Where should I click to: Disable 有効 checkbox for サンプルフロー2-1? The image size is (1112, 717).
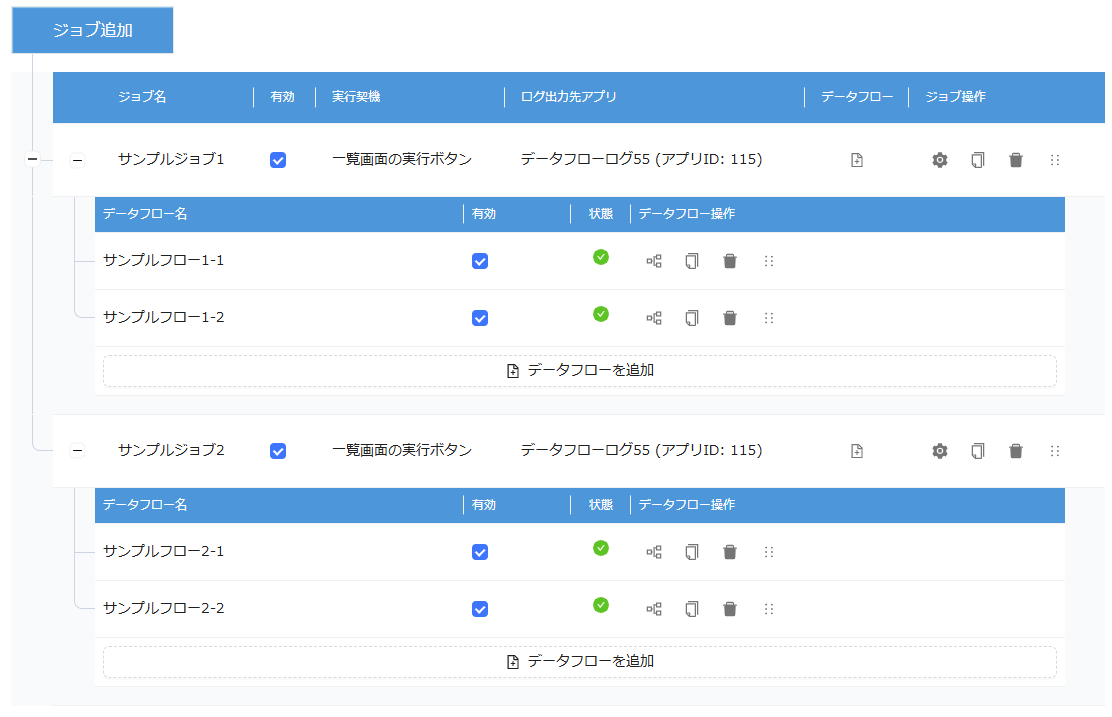pyautogui.click(x=480, y=552)
